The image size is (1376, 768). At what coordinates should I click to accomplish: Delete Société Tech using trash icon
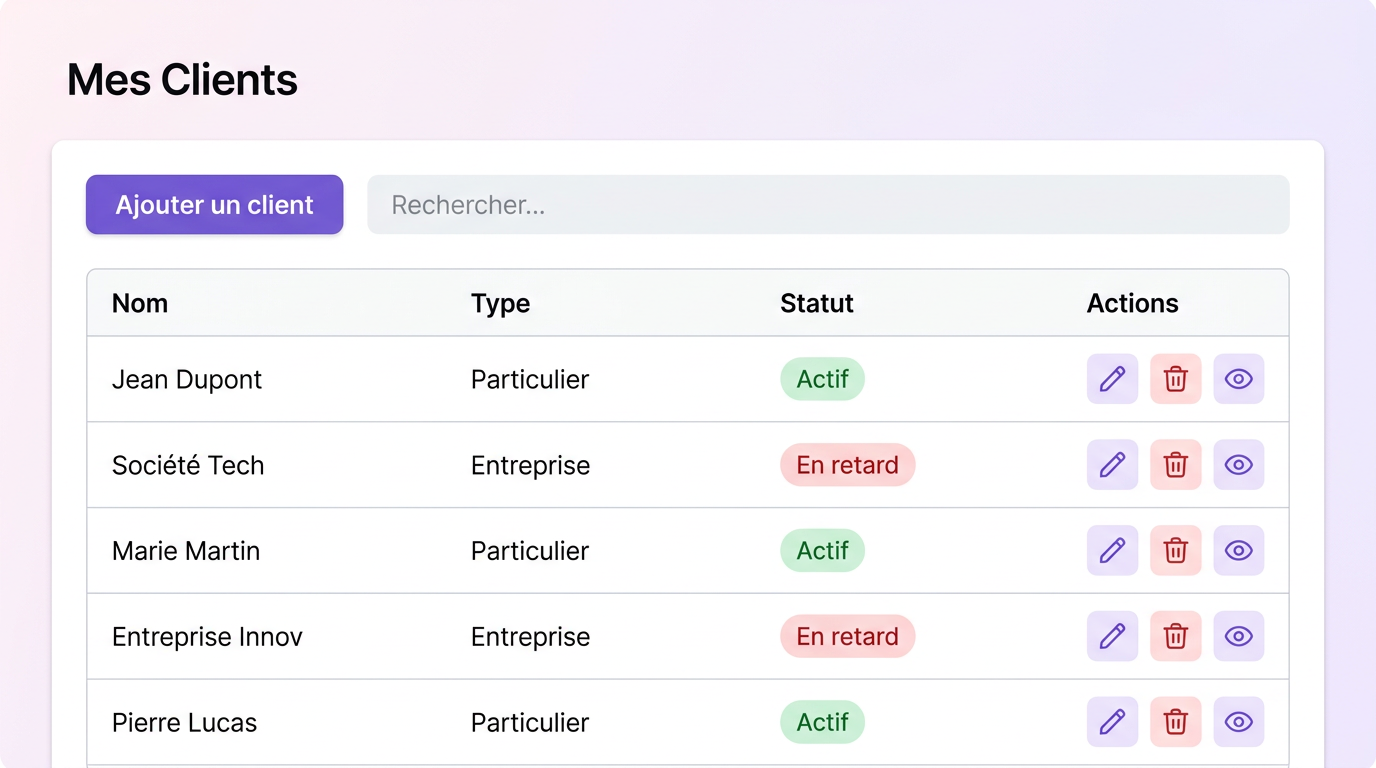tap(1176, 465)
